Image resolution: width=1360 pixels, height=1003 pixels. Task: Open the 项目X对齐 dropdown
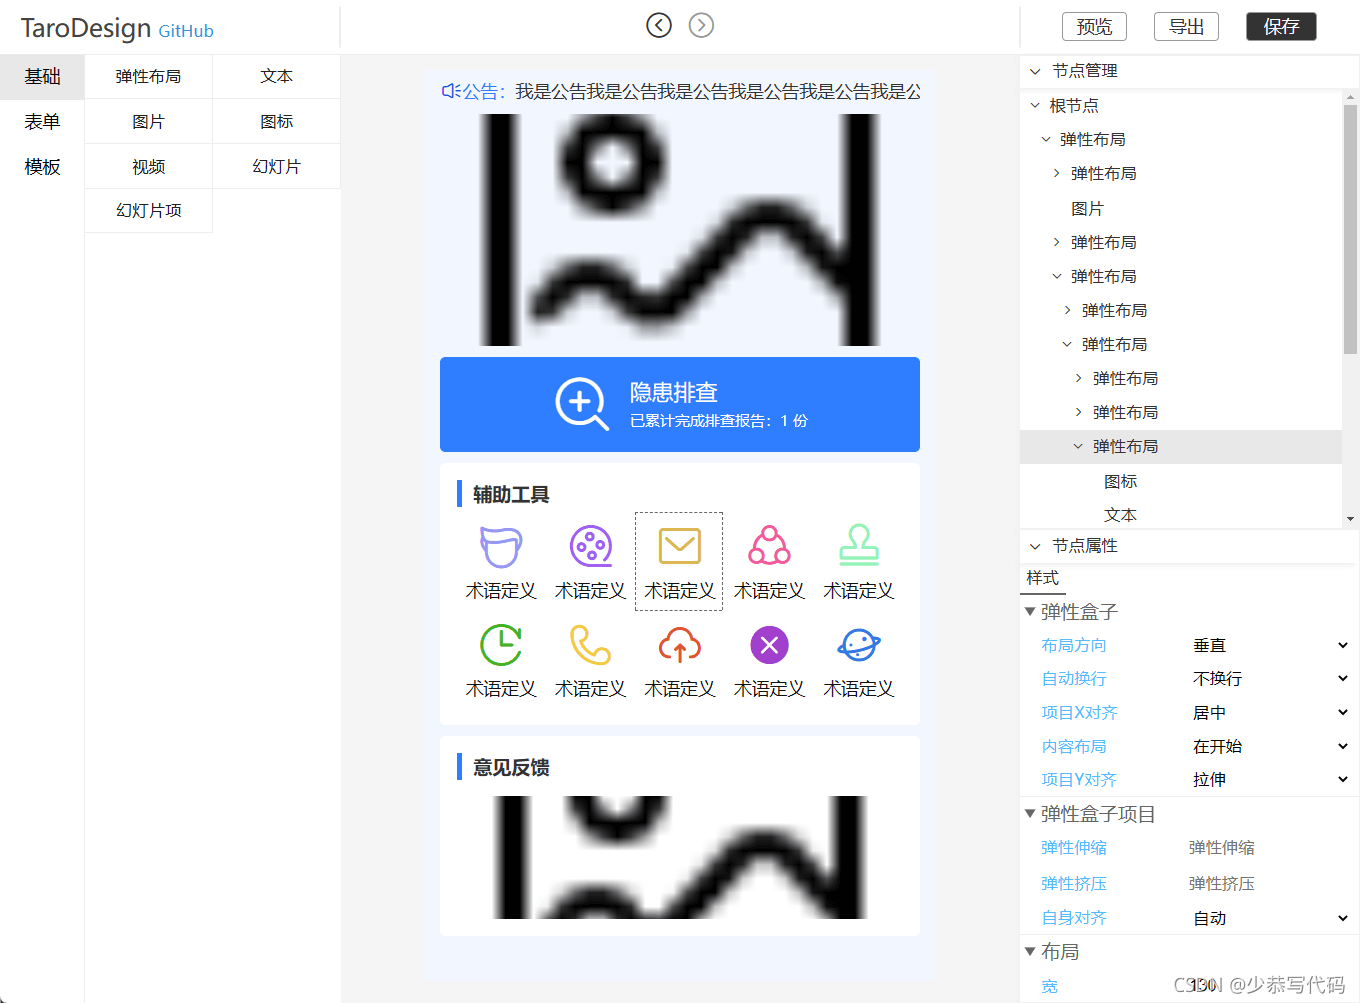point(1270,713)
